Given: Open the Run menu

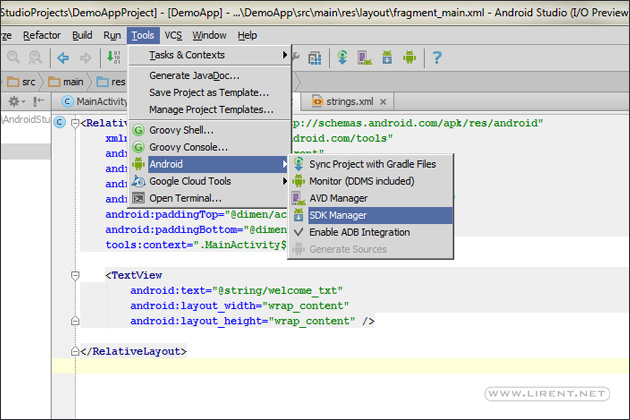Looking at the screenshot, I should click(x=112, y=36).
